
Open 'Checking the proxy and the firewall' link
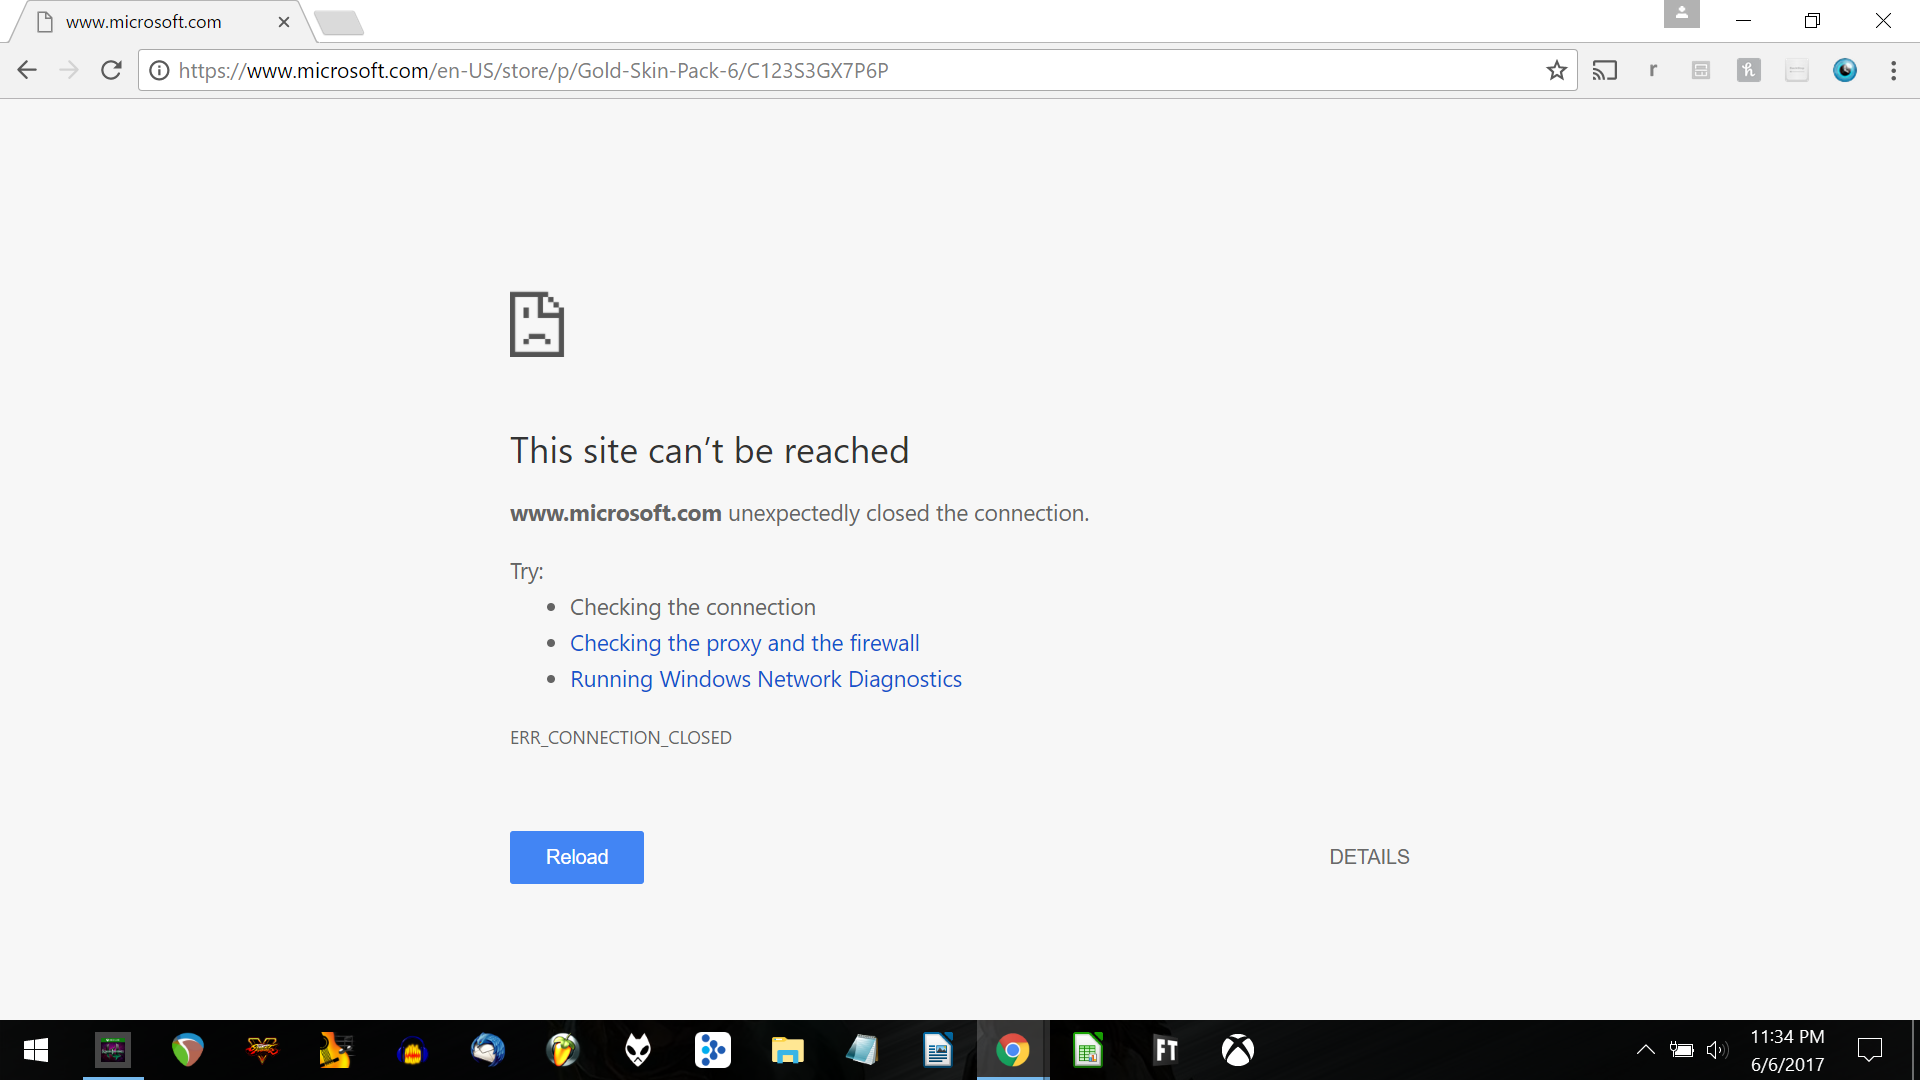pyautogui.click(x=744, y=643)
